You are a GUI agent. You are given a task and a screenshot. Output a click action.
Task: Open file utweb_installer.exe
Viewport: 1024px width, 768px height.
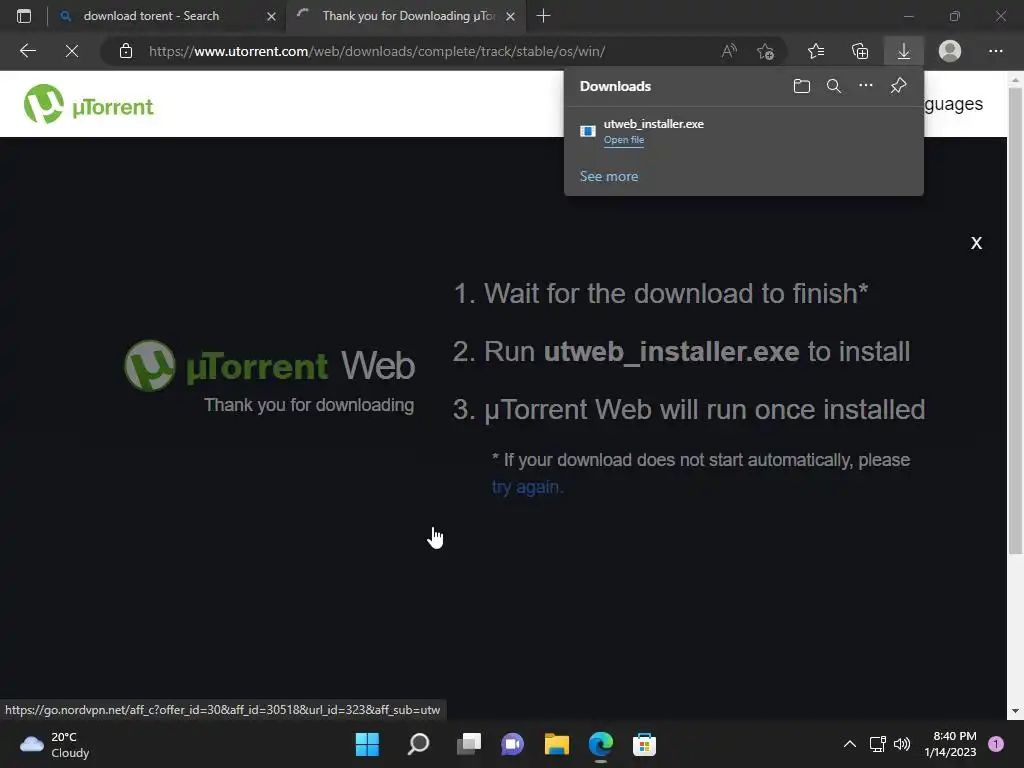tap(624, 140)
